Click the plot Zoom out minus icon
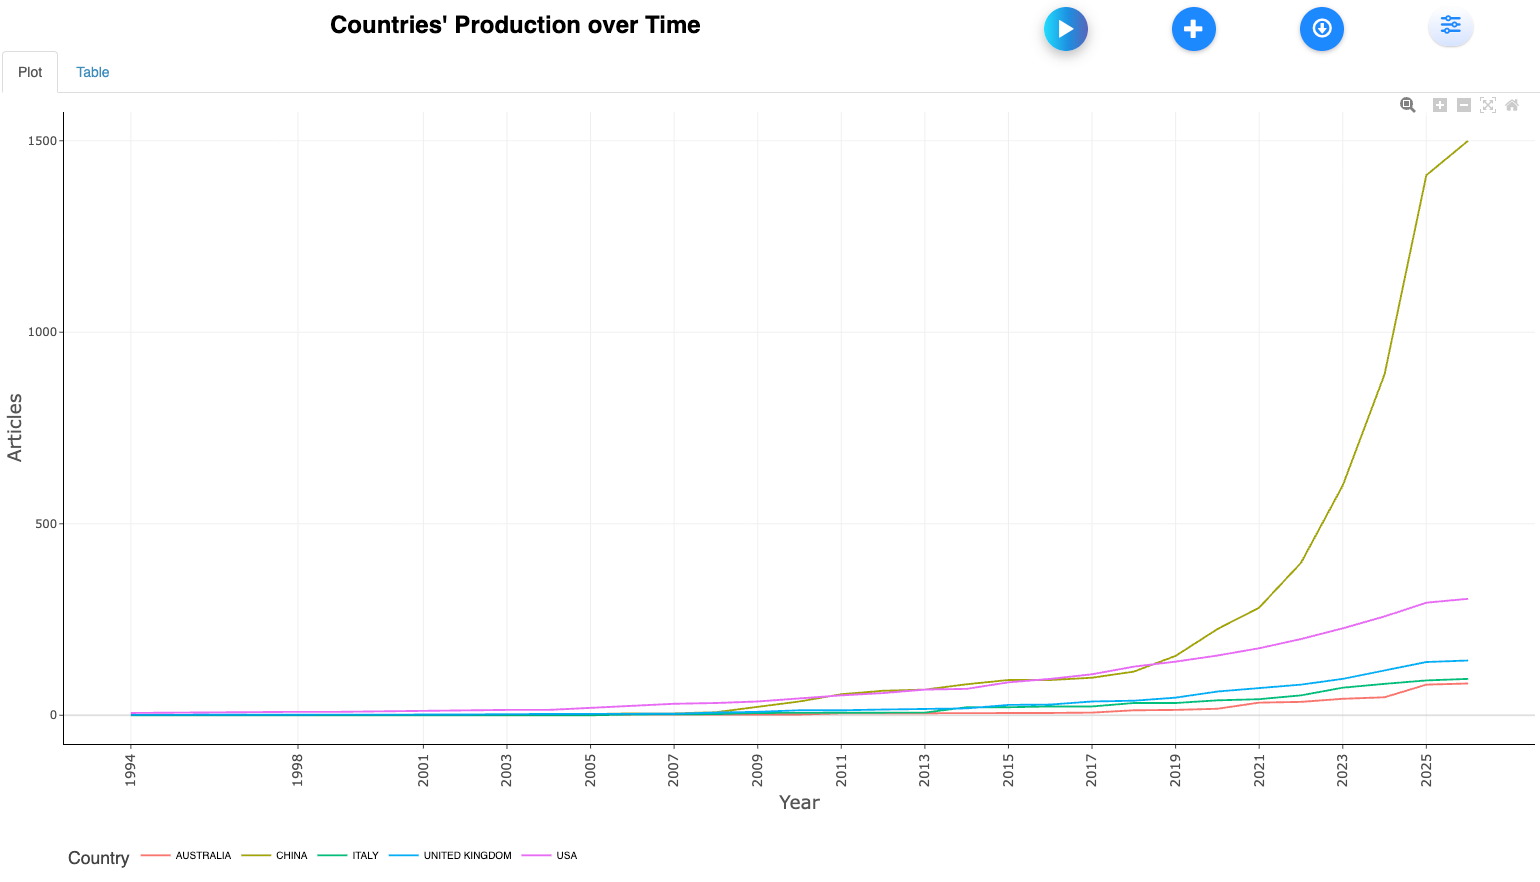This screenshot has width=1540, height=882. pyautogui.click(x=1464, y=105)
